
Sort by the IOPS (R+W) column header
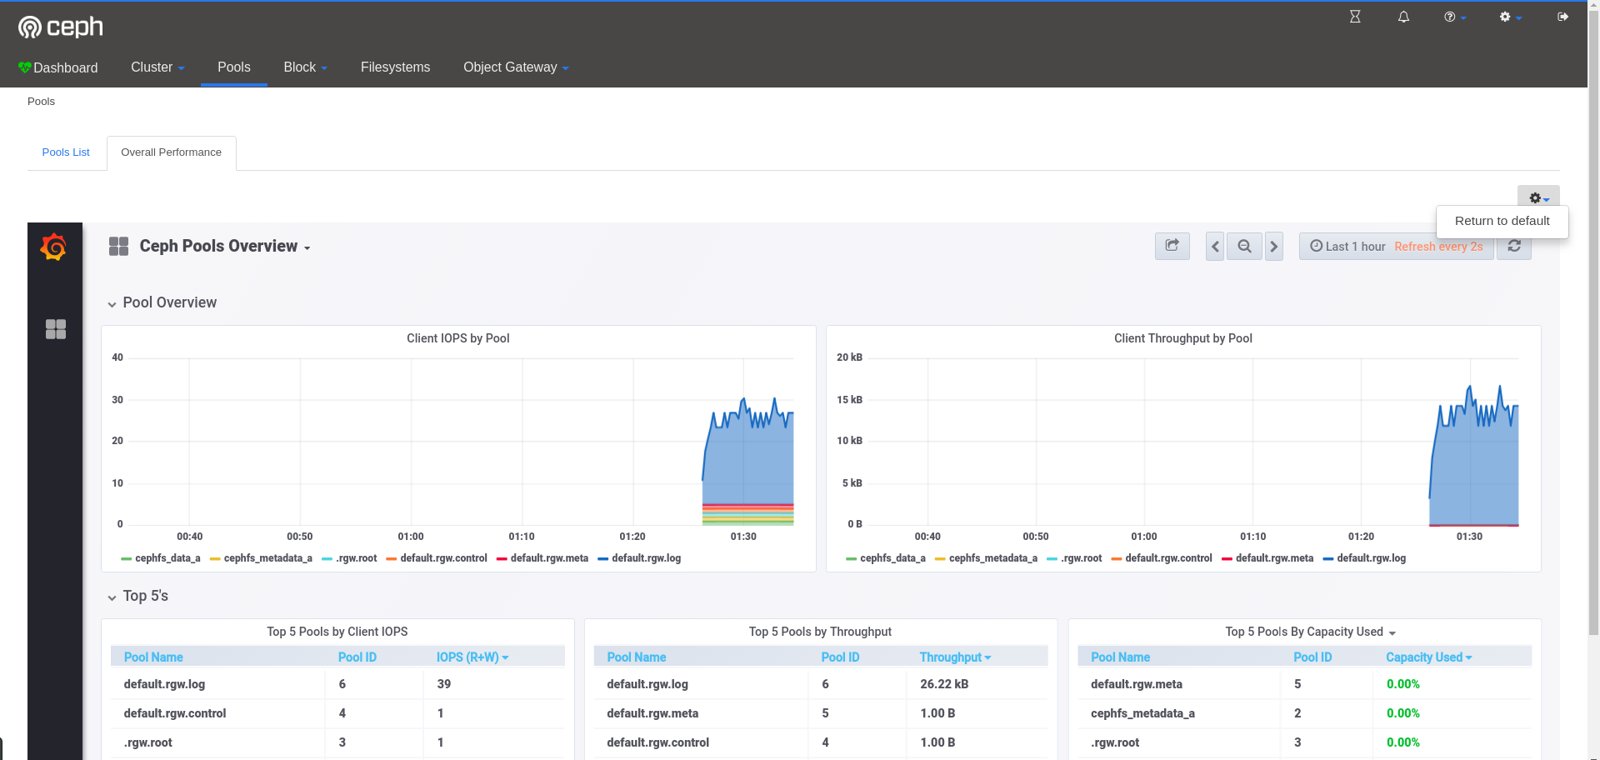[472, 657]
